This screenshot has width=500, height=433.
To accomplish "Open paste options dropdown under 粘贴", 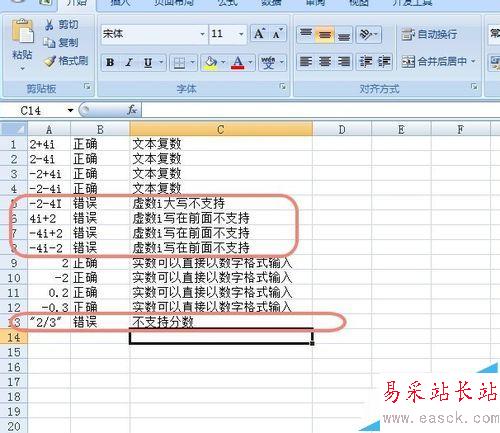I will [x=22, y=68].
